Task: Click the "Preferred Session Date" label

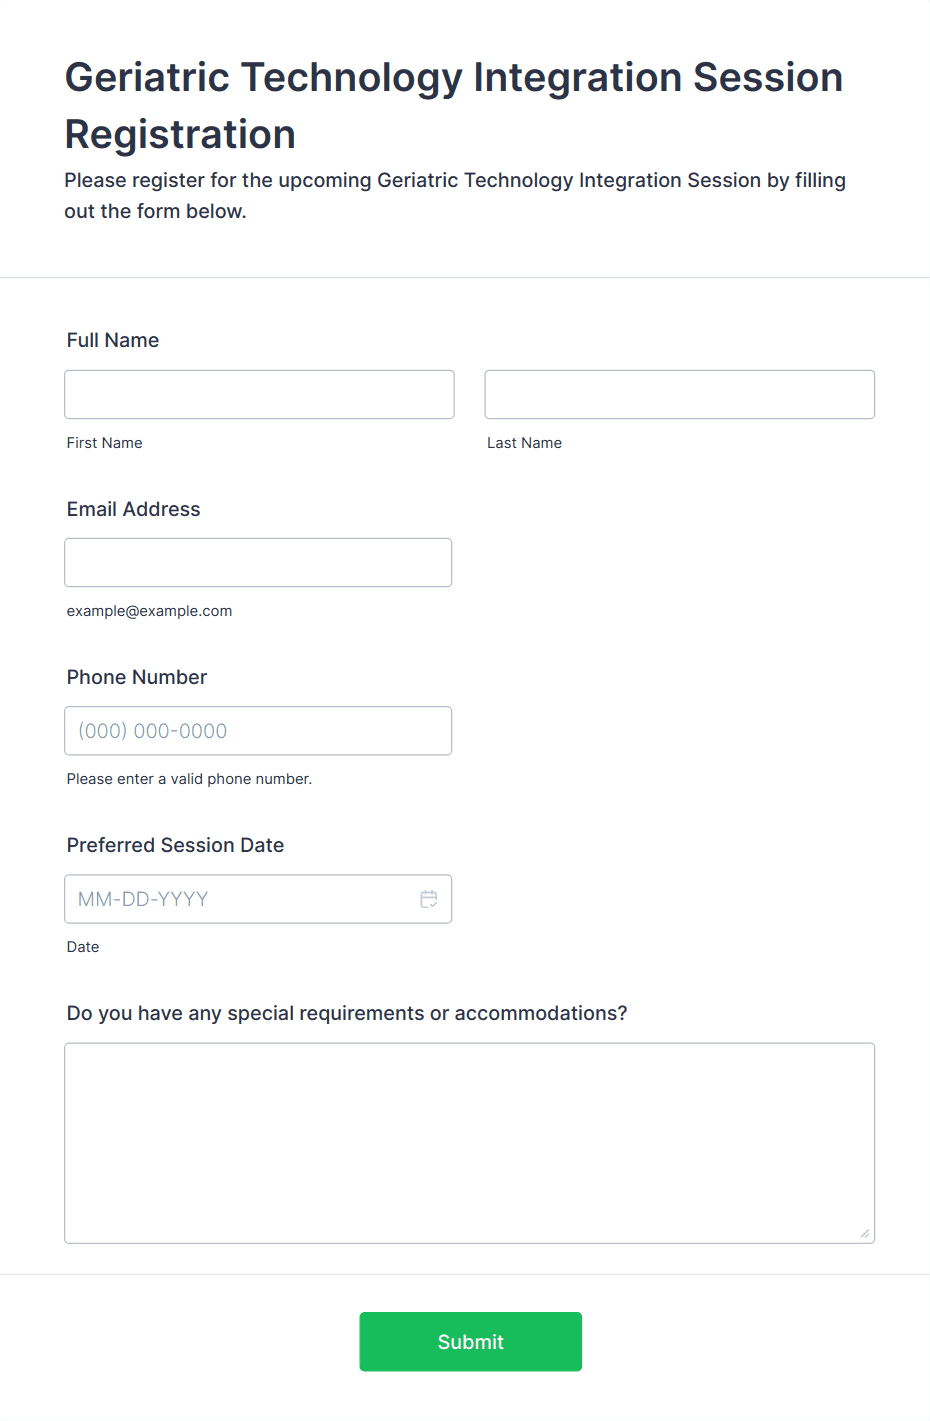Action: [x=176, y=845]
